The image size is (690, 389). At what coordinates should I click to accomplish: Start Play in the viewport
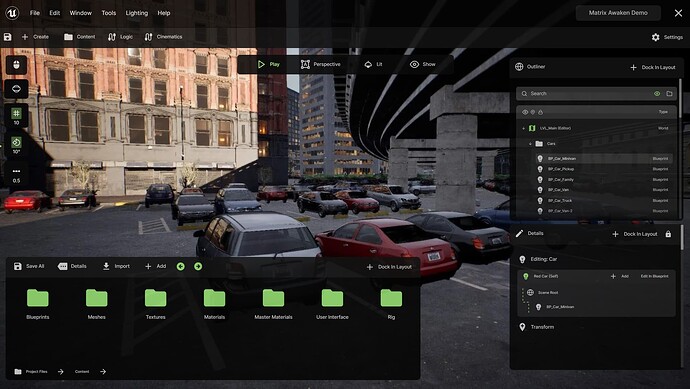click(x=268, y=64)
